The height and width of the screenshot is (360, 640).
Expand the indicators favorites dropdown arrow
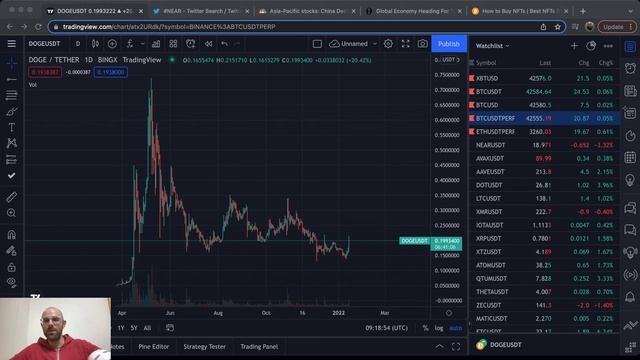tap(142, 44)
